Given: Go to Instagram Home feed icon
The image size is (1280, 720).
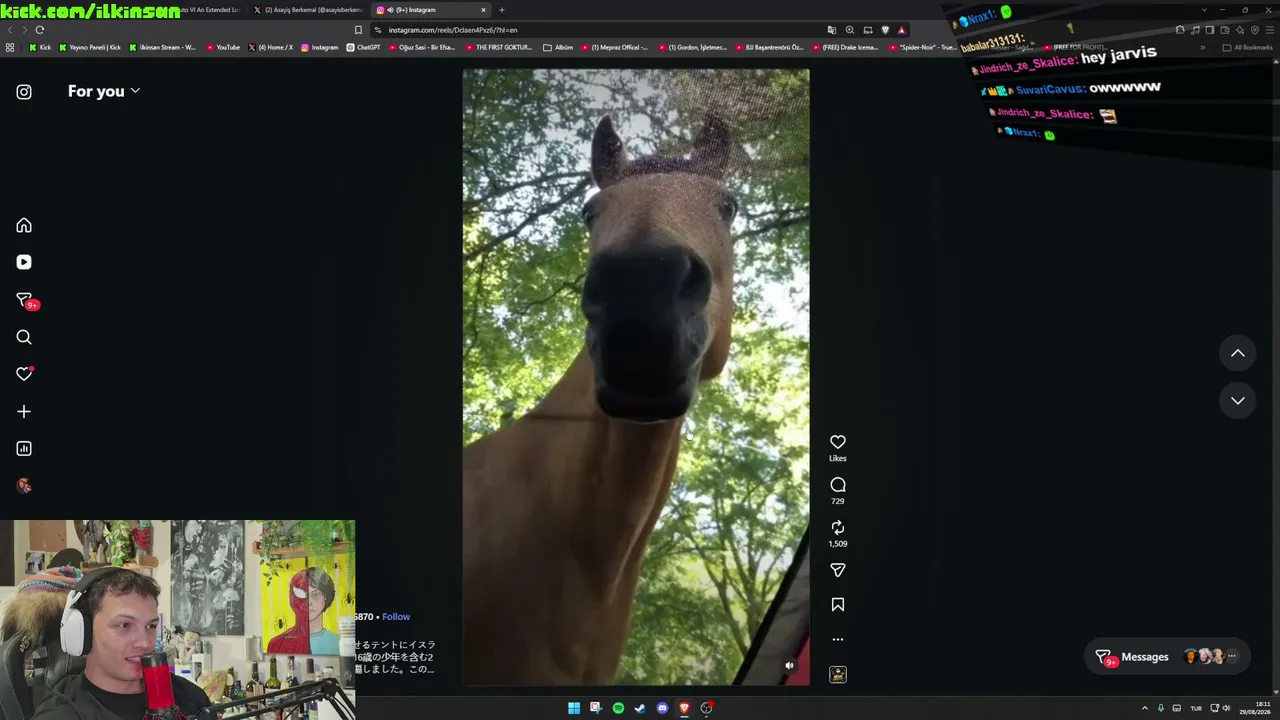Looking at the screenshot, I should (x=24, y=226).
